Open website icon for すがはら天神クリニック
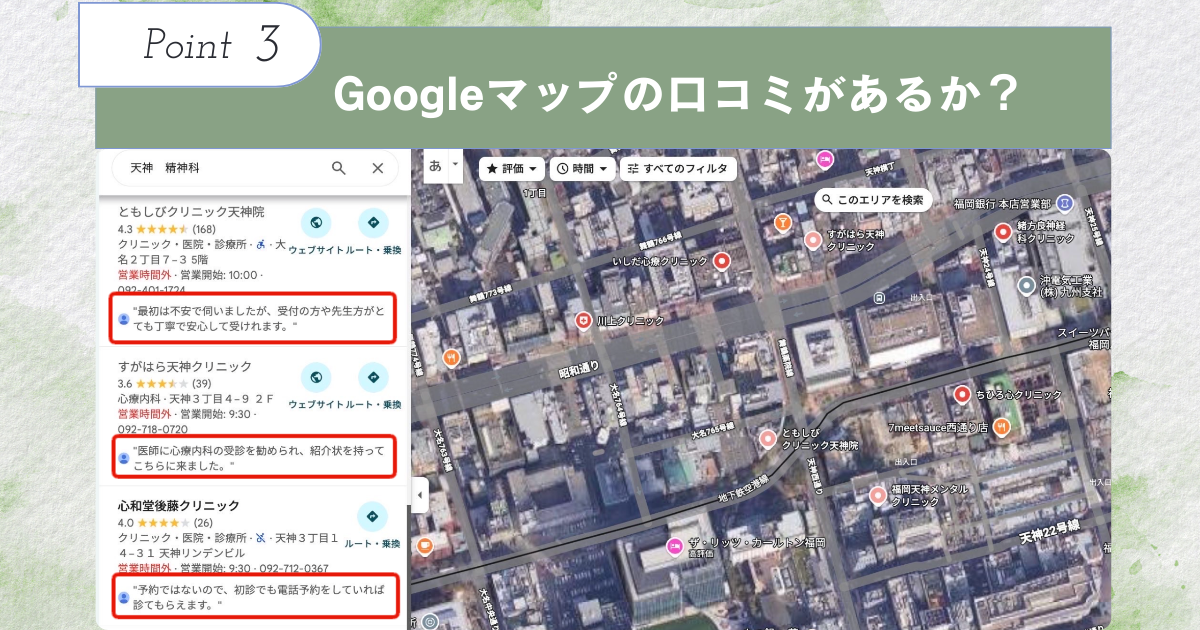 [x=316, y=377]
